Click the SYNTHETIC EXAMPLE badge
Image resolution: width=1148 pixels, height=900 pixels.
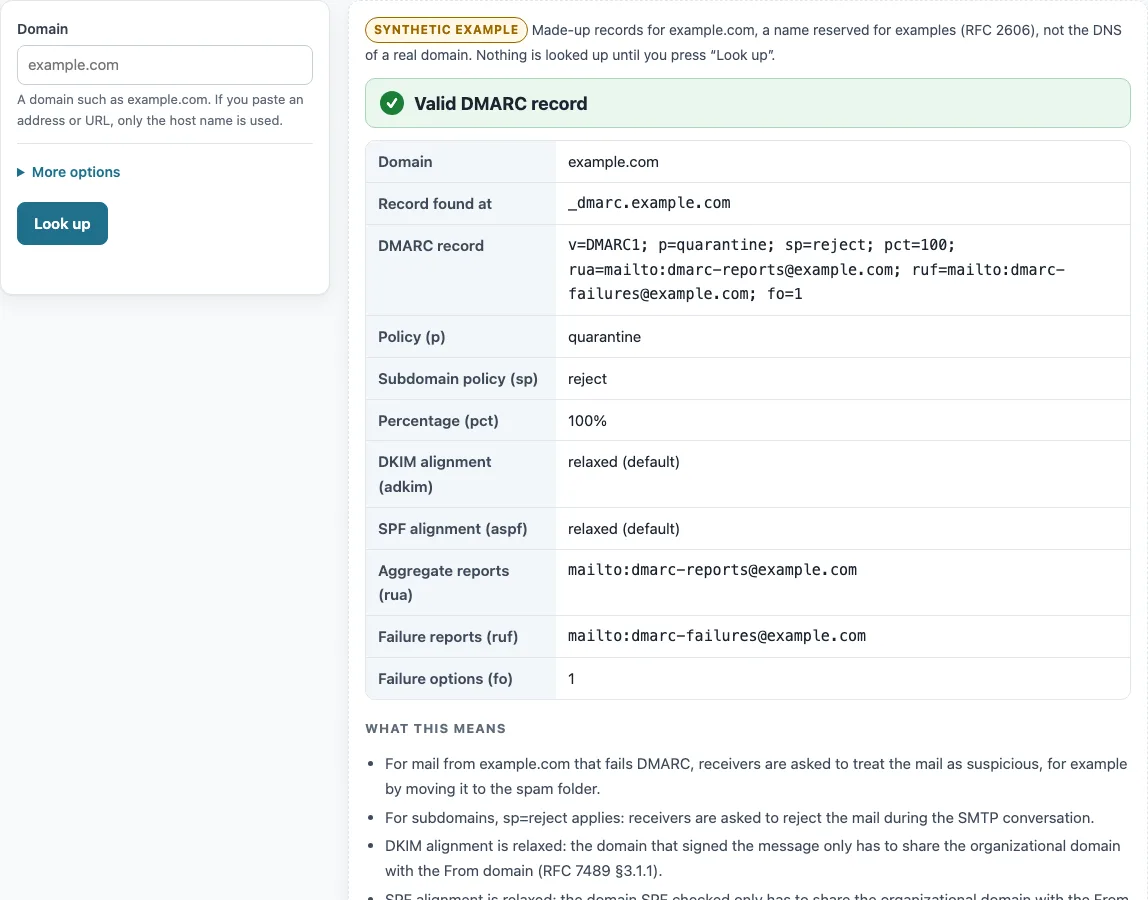(446, 29)
